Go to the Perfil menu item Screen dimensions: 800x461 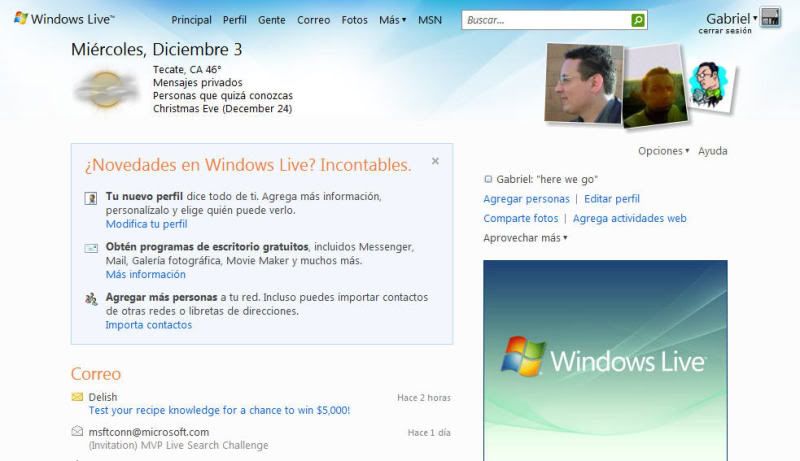coord(234,20)
